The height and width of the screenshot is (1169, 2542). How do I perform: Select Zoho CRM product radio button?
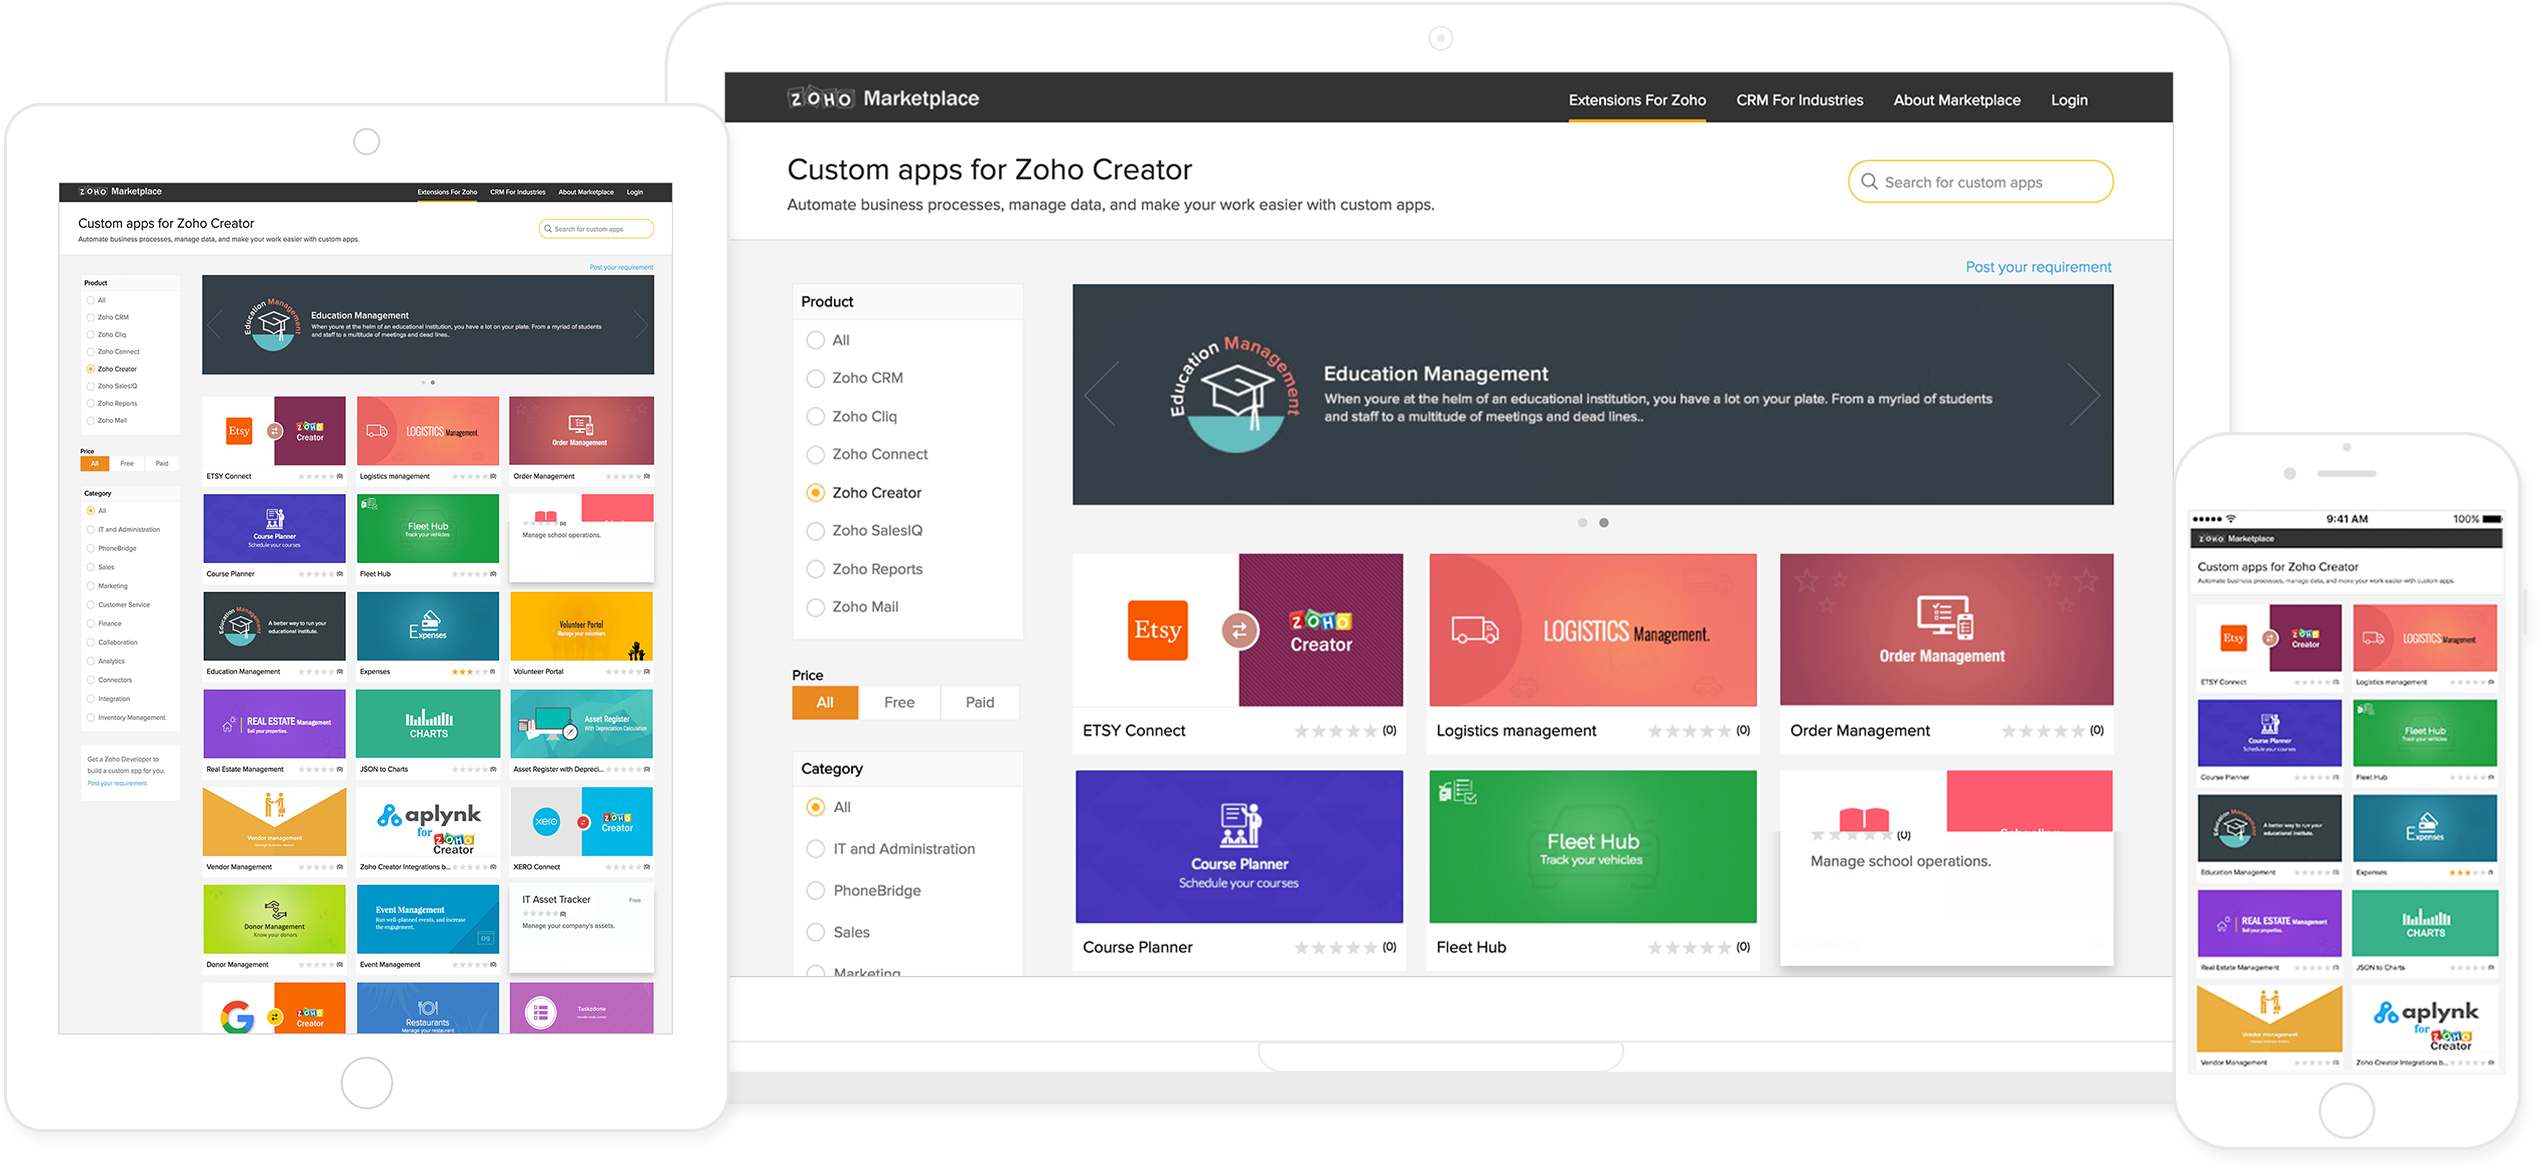coord(816,378)
